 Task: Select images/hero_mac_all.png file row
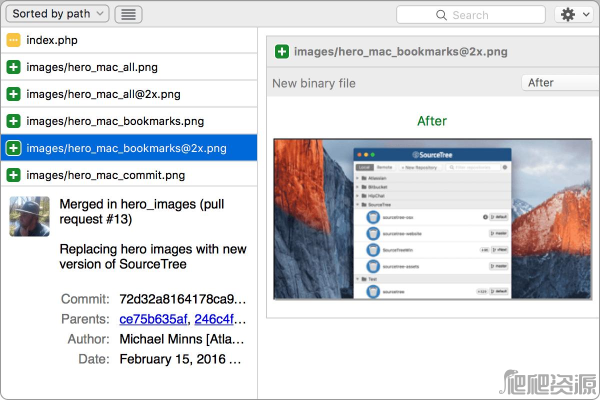pos(129,67)
